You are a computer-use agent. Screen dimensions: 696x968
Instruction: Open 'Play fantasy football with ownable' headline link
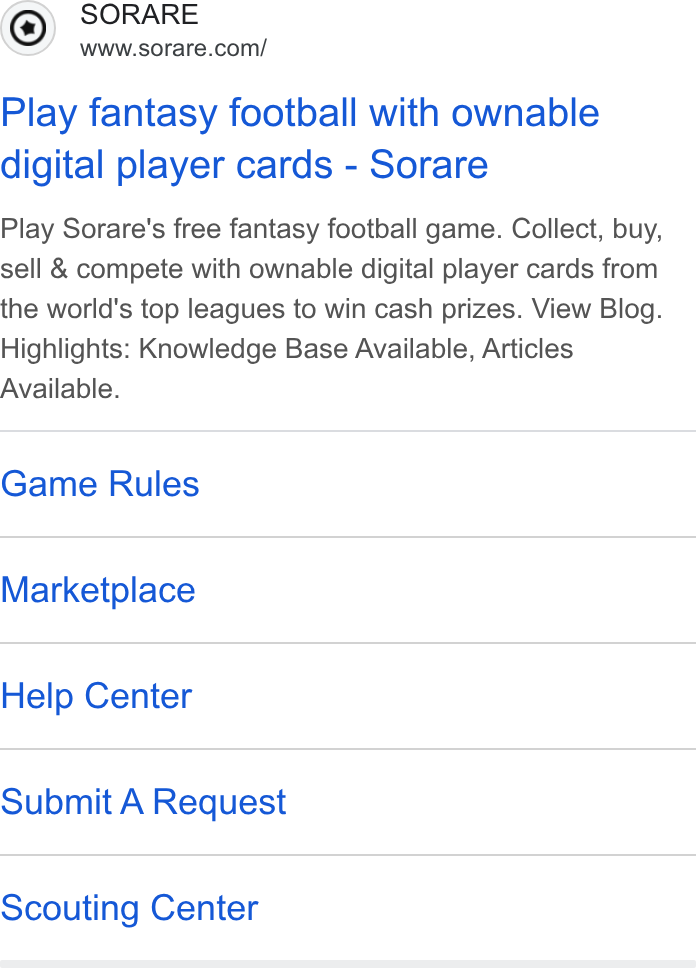click(x=300, y=114)
